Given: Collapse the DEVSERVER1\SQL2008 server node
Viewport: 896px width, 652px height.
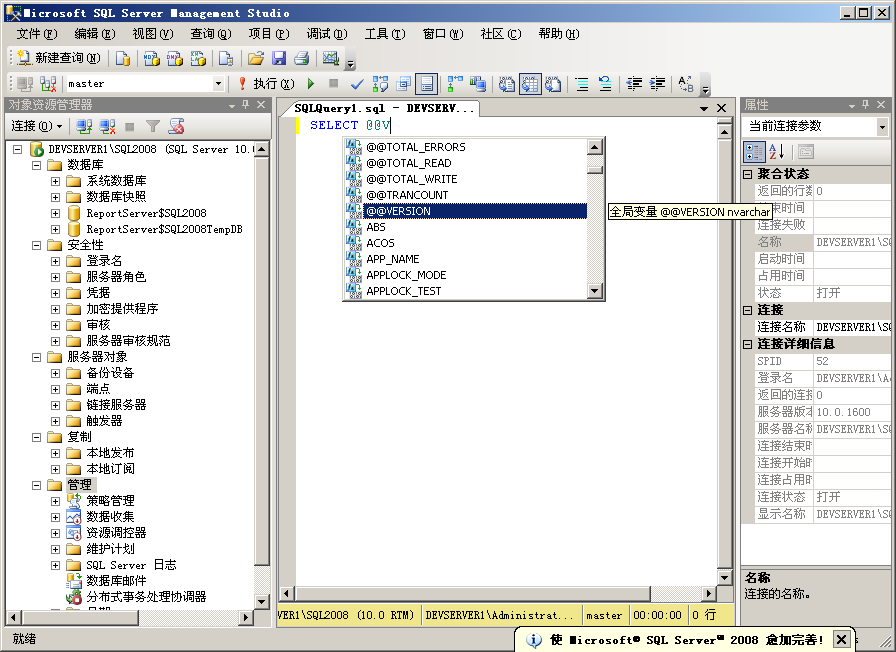Looking at the screenshot, I should pos(18,149).
